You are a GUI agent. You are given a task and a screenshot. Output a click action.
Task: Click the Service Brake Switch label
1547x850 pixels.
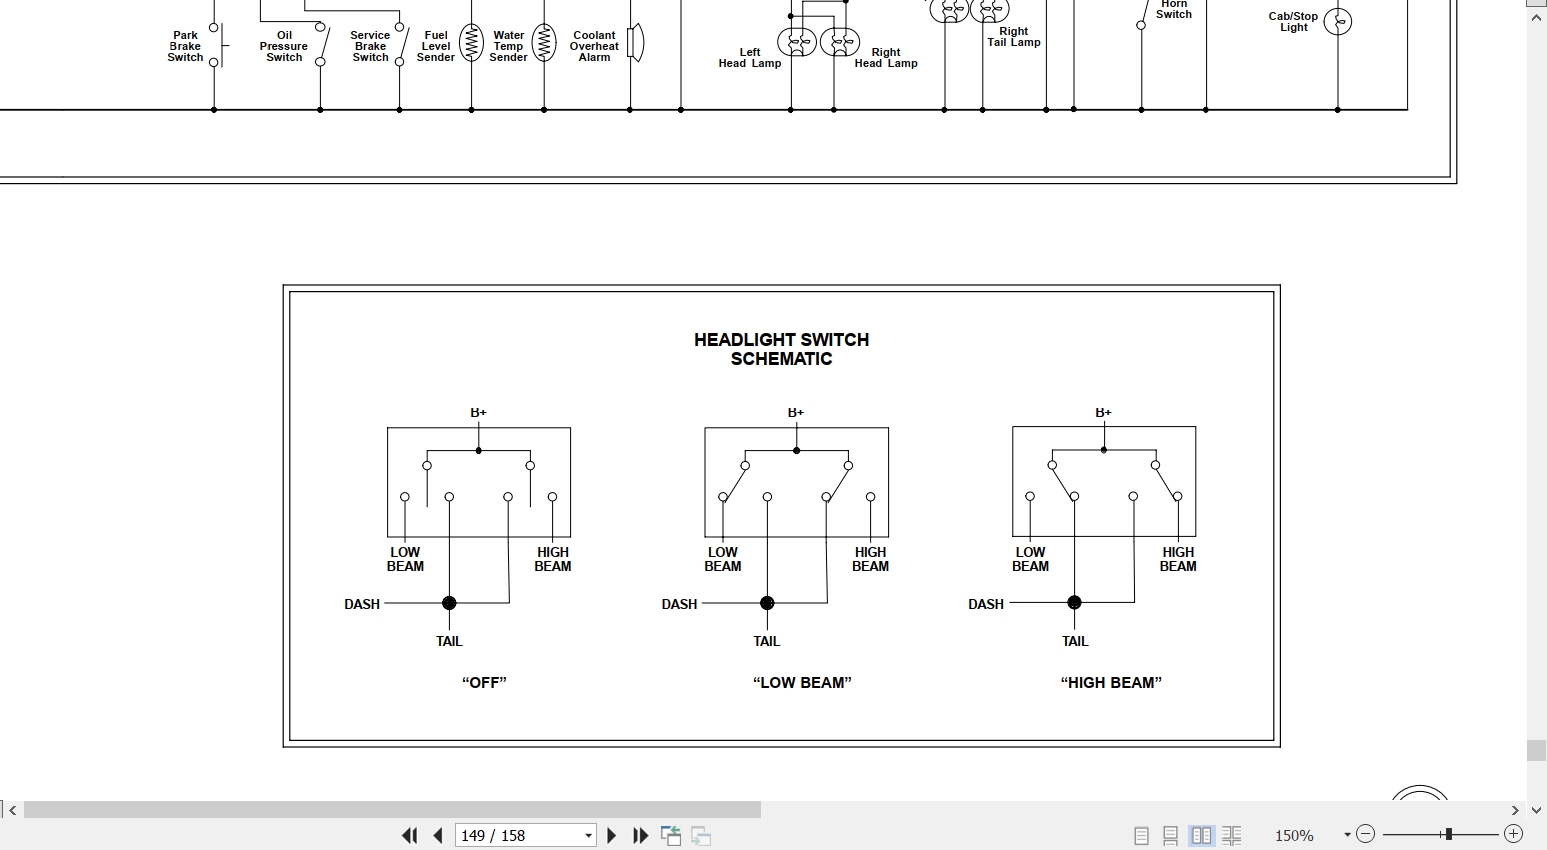click(370, 46)
